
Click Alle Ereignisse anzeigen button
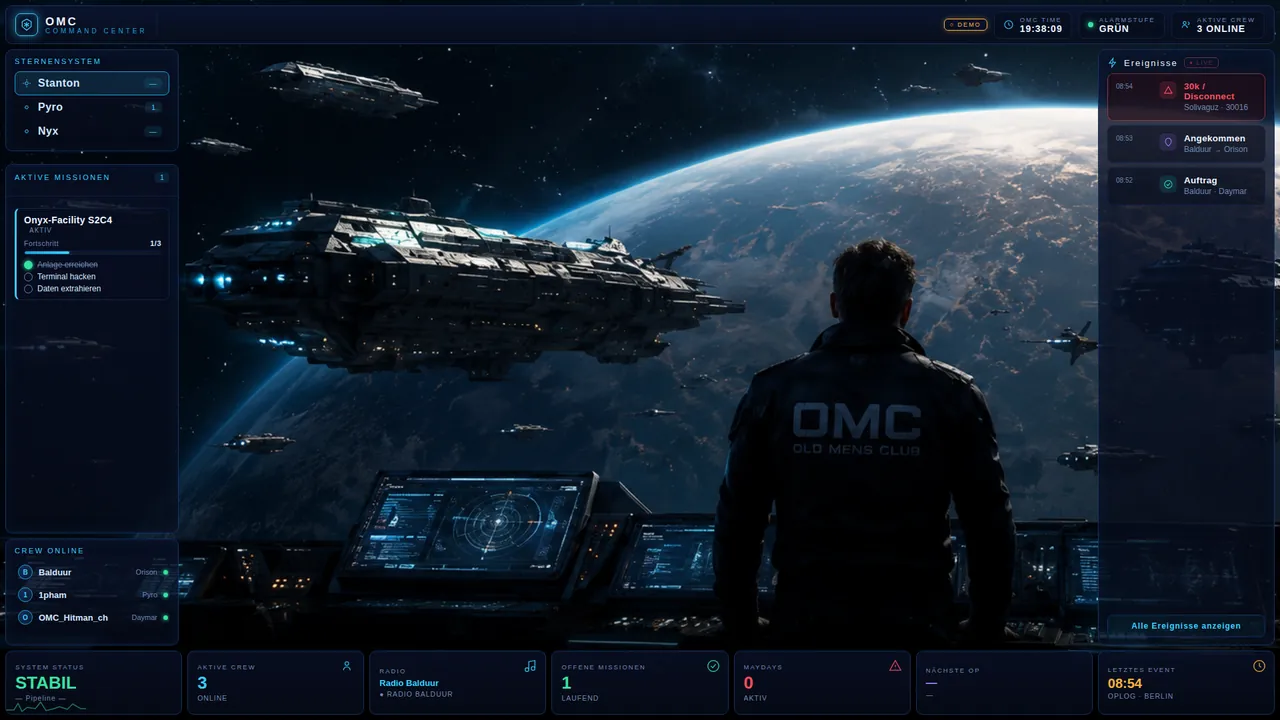(x=1186, y=626)
